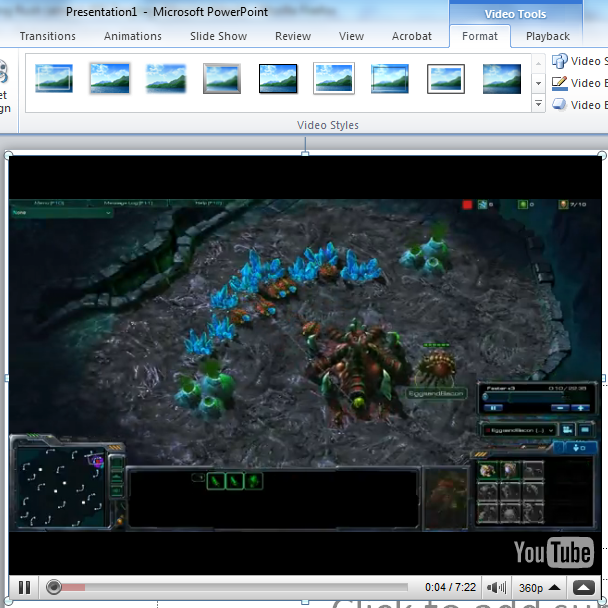
Task: Click the replay speed minus button
Action: click(560, 408)
